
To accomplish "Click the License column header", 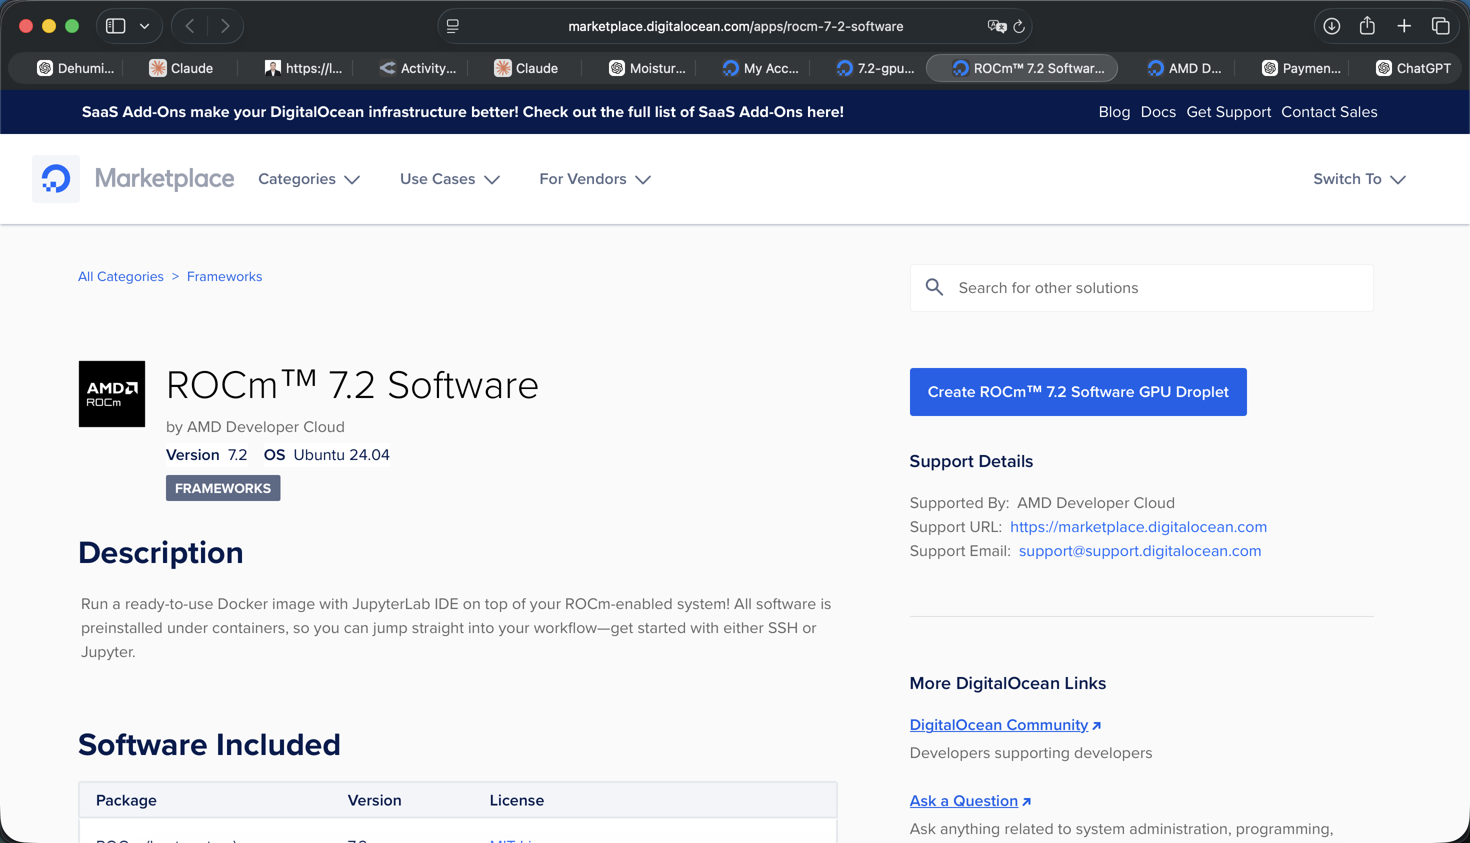I will tap(517, 800).
